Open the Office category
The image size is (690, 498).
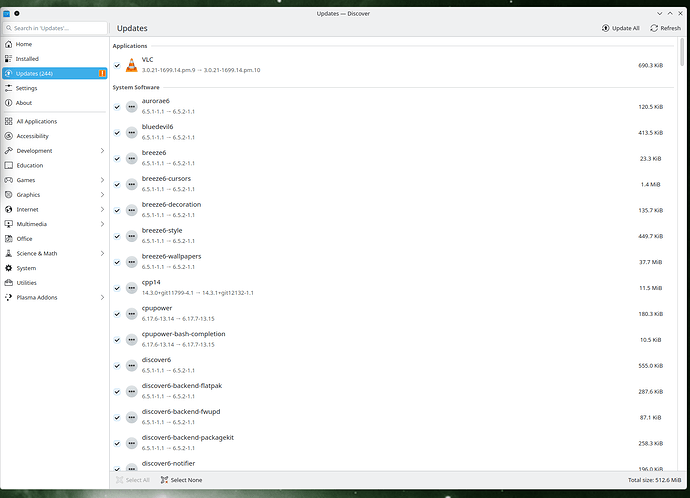point(55,238)
